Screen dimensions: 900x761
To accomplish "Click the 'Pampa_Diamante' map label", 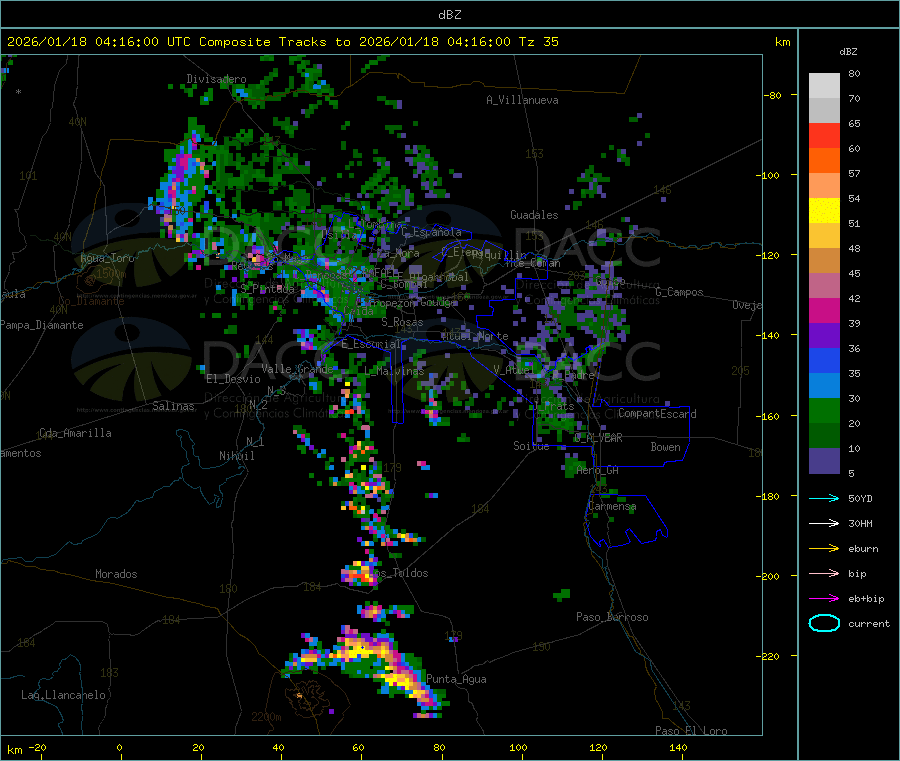I will (x=42, y=325).
